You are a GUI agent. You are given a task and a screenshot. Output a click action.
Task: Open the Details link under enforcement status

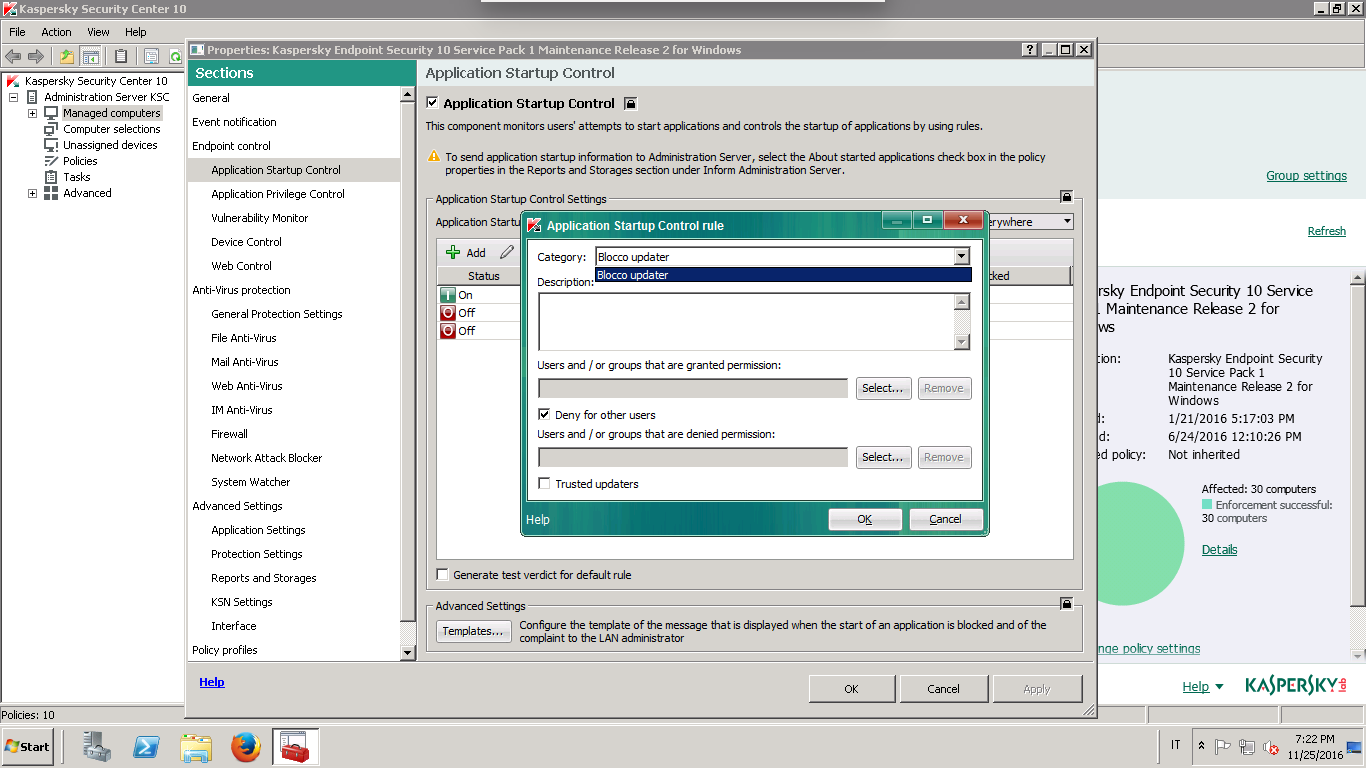click(x=1219, y=550)
